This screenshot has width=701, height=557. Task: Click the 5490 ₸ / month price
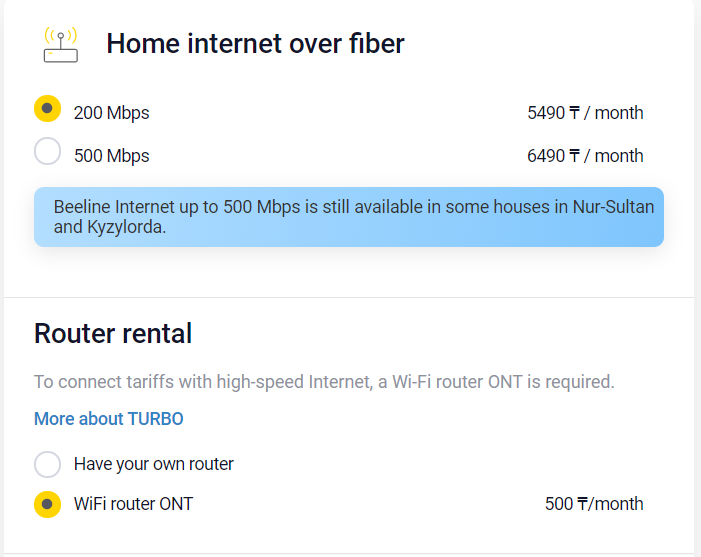click(585, 113)
